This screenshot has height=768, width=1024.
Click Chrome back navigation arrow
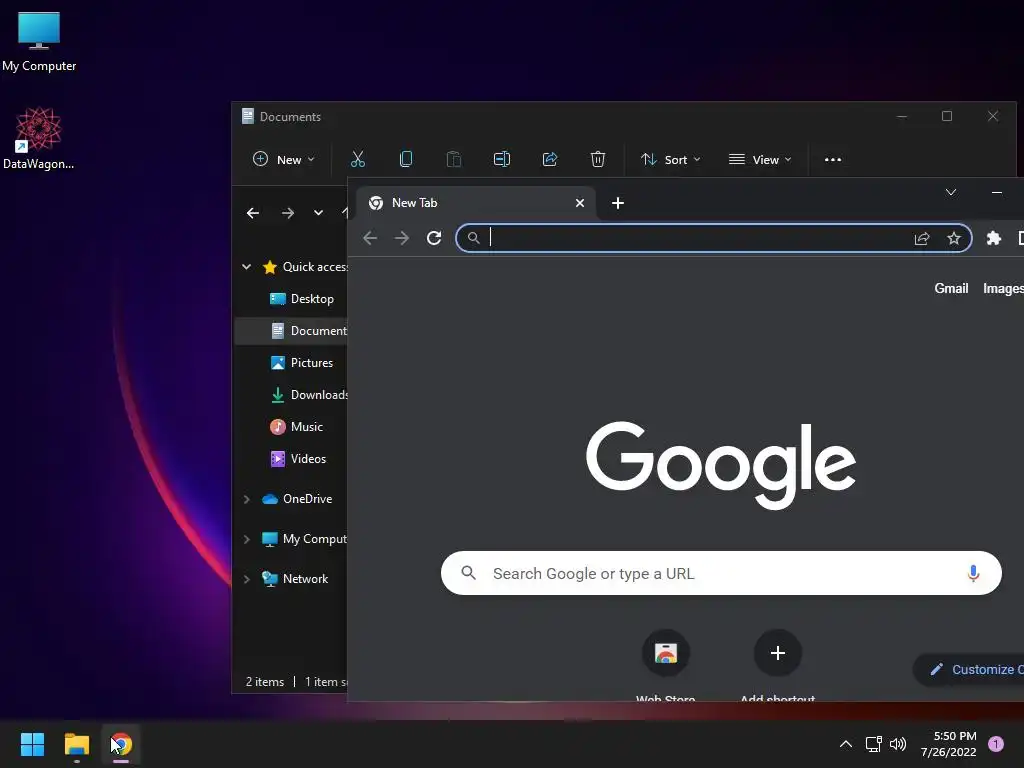(370, 238)
